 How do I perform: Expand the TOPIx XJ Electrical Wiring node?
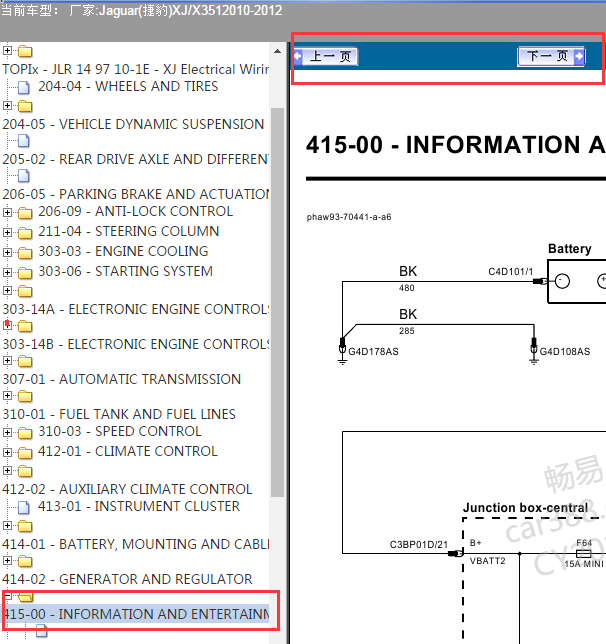coord(7,51)
